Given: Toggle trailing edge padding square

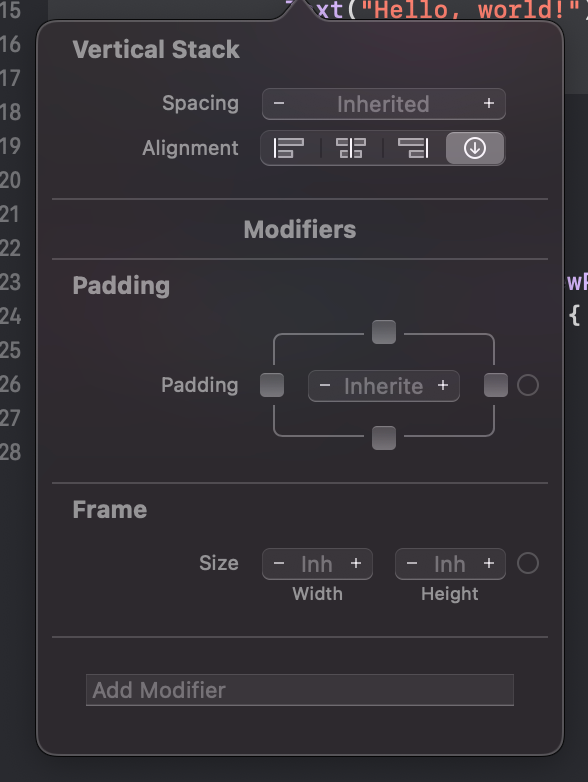Looking at the screenshot, I should point(496,385).
